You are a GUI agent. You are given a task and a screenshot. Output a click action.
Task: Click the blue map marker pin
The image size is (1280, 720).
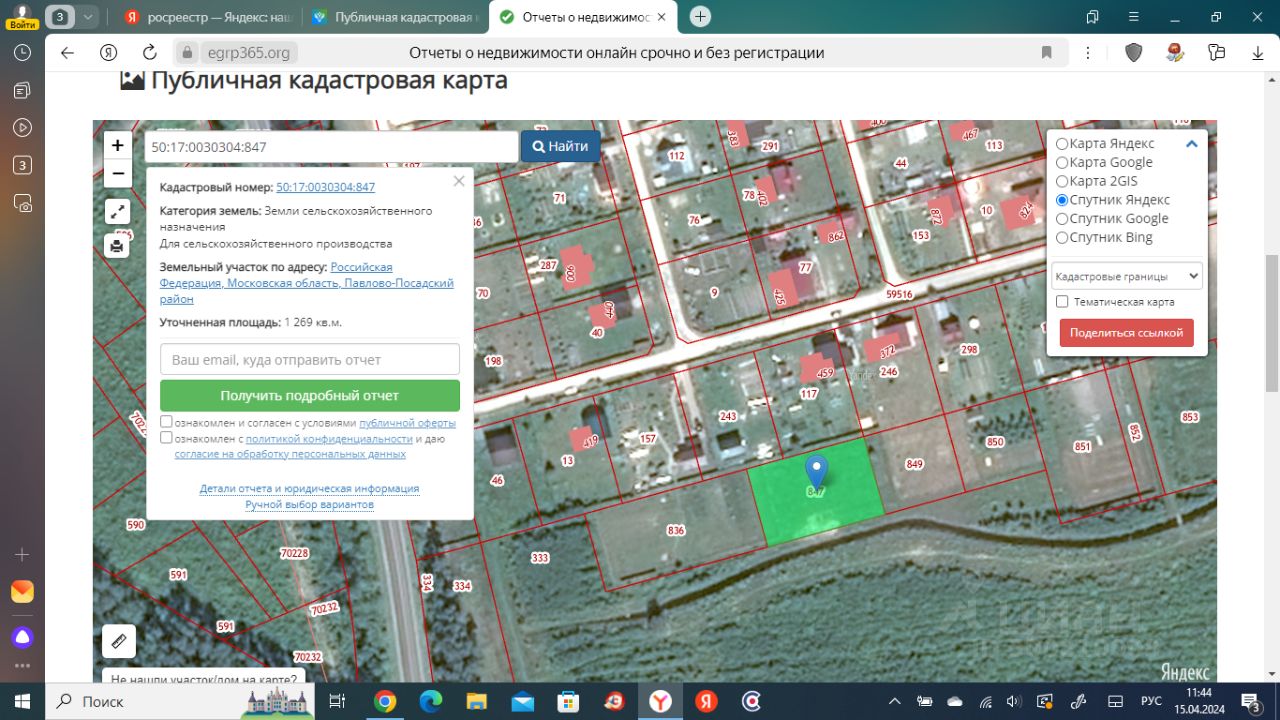click(817, 474)
